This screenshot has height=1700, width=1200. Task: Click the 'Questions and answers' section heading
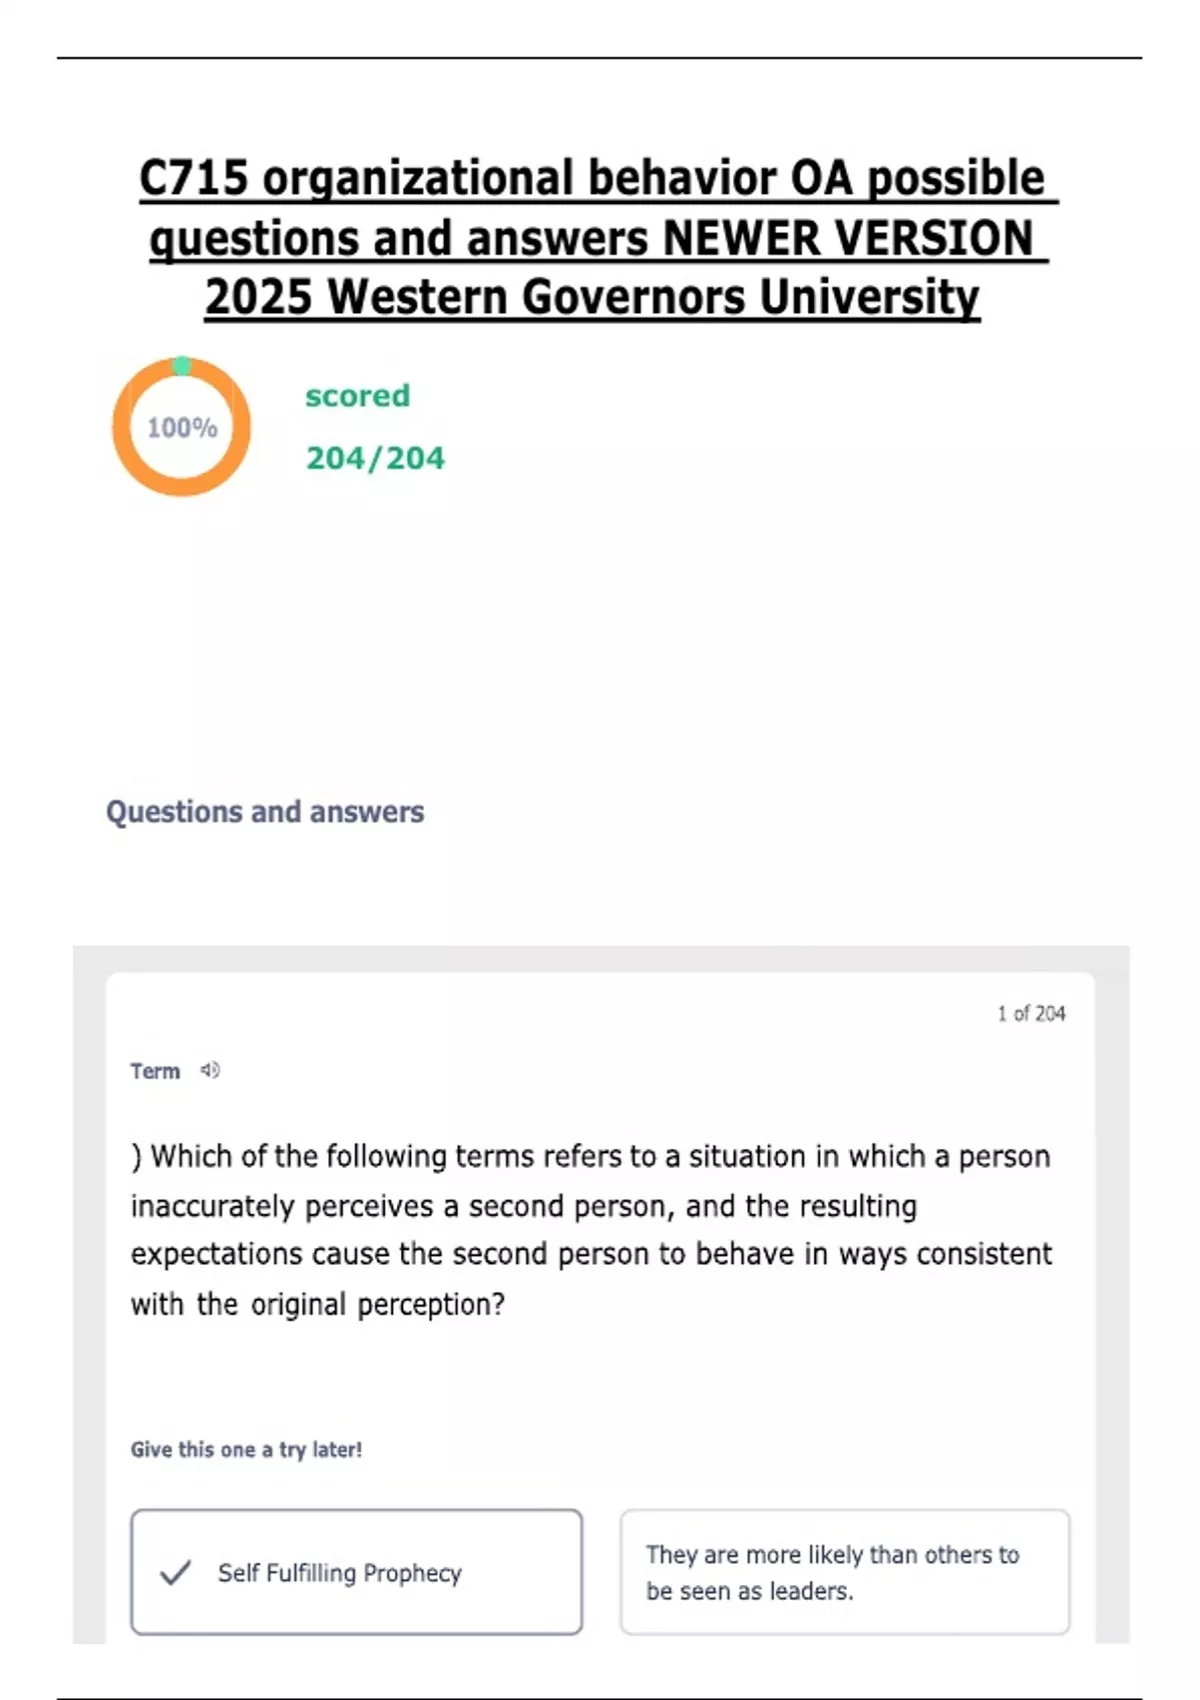[265, 811]
